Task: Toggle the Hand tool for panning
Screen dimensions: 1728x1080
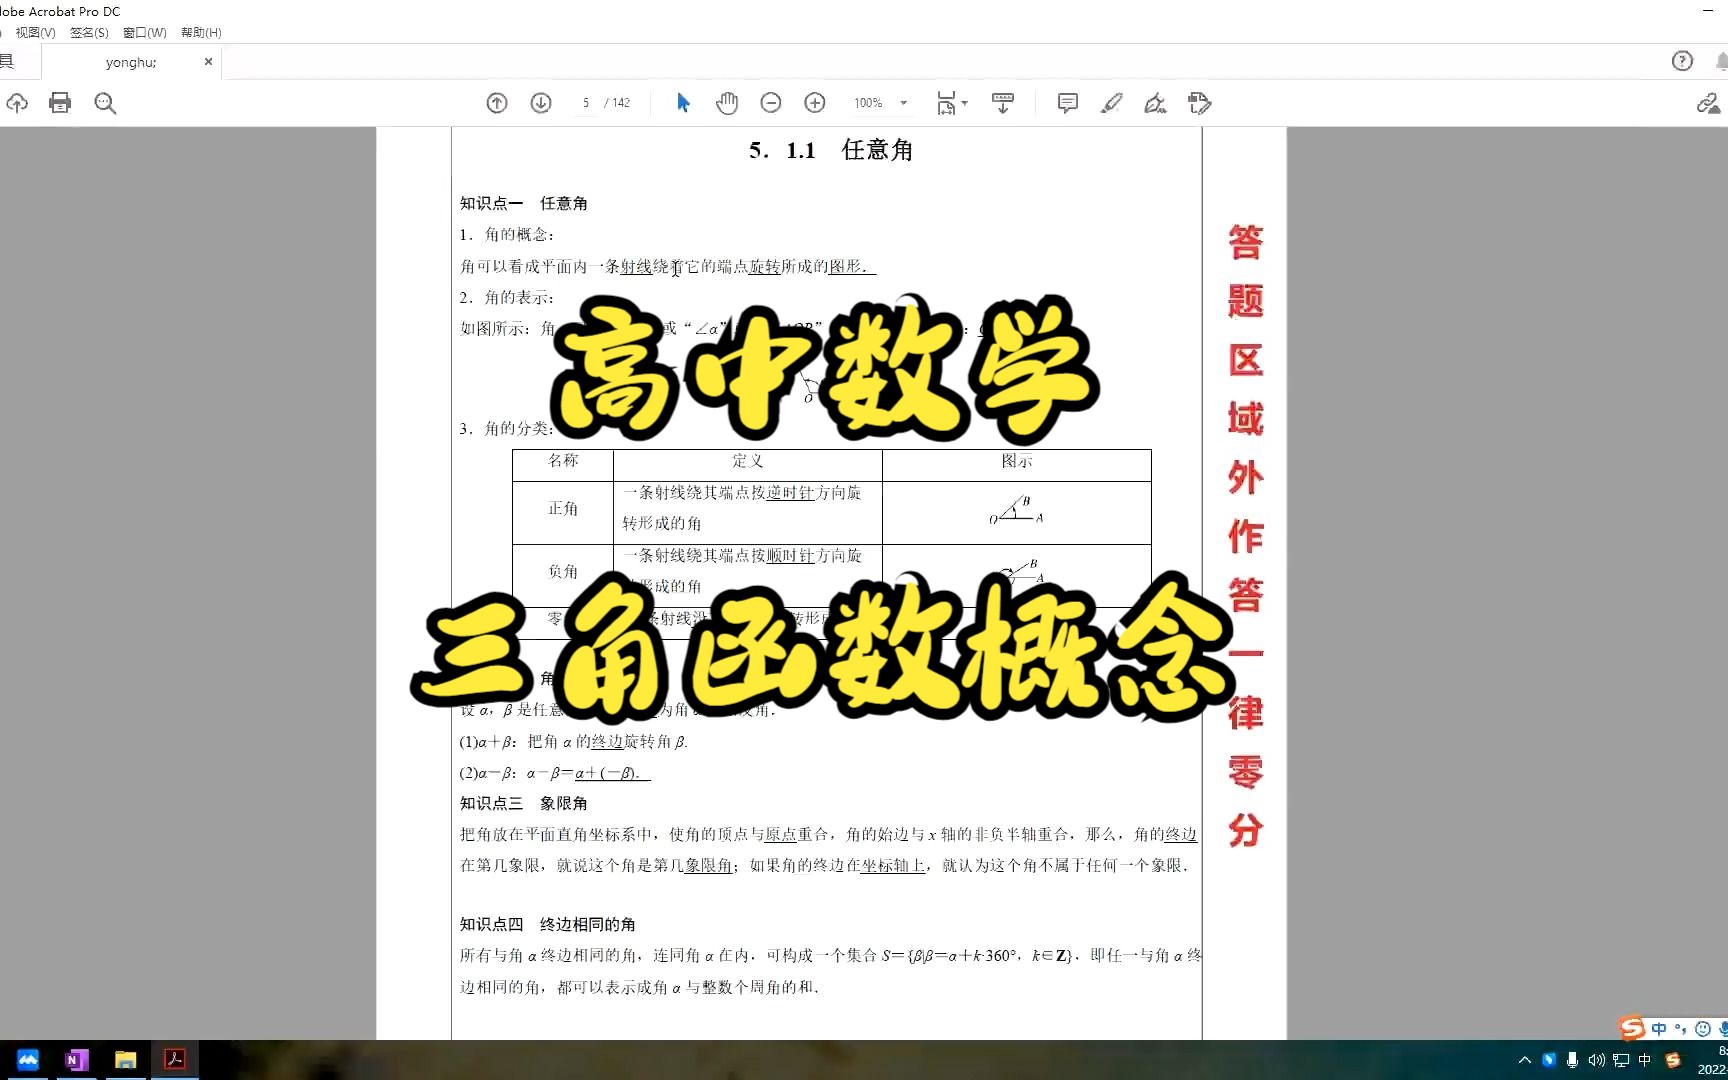Action: coord(727,103)
